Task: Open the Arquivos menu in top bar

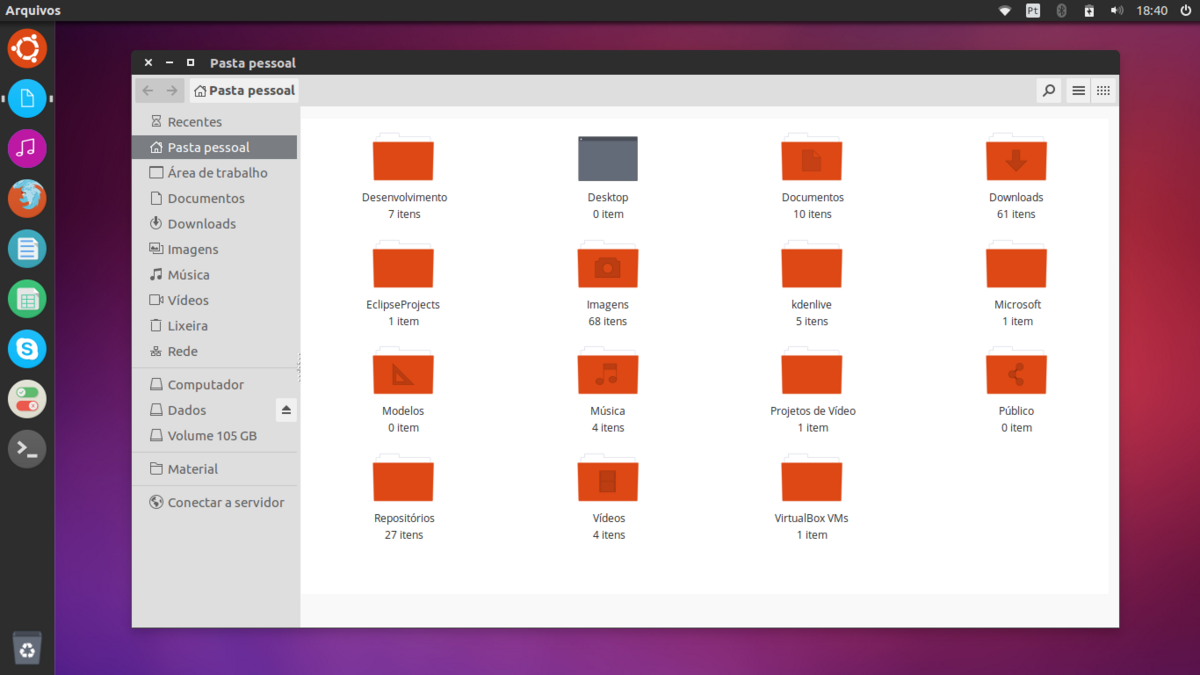Action: 33,10
